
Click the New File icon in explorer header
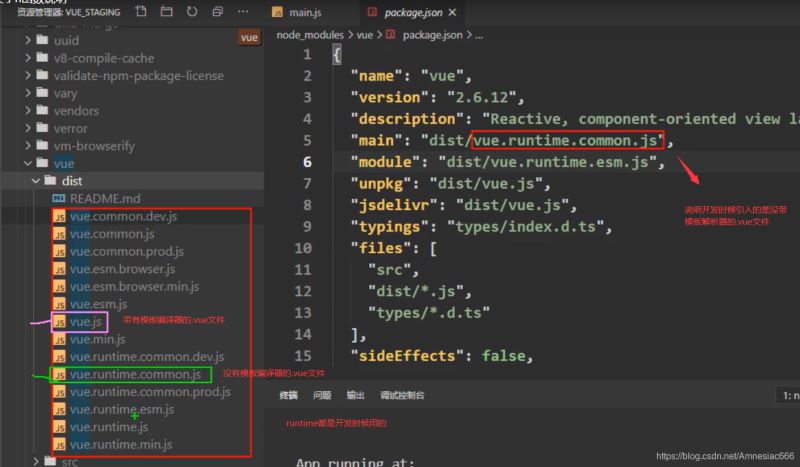[140, 12]
